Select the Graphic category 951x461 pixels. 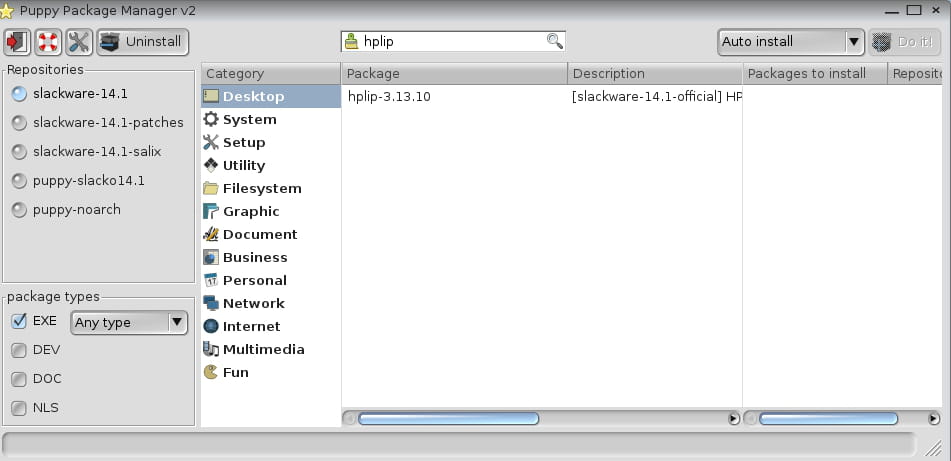pyautogui.click(x=271, y=212)
